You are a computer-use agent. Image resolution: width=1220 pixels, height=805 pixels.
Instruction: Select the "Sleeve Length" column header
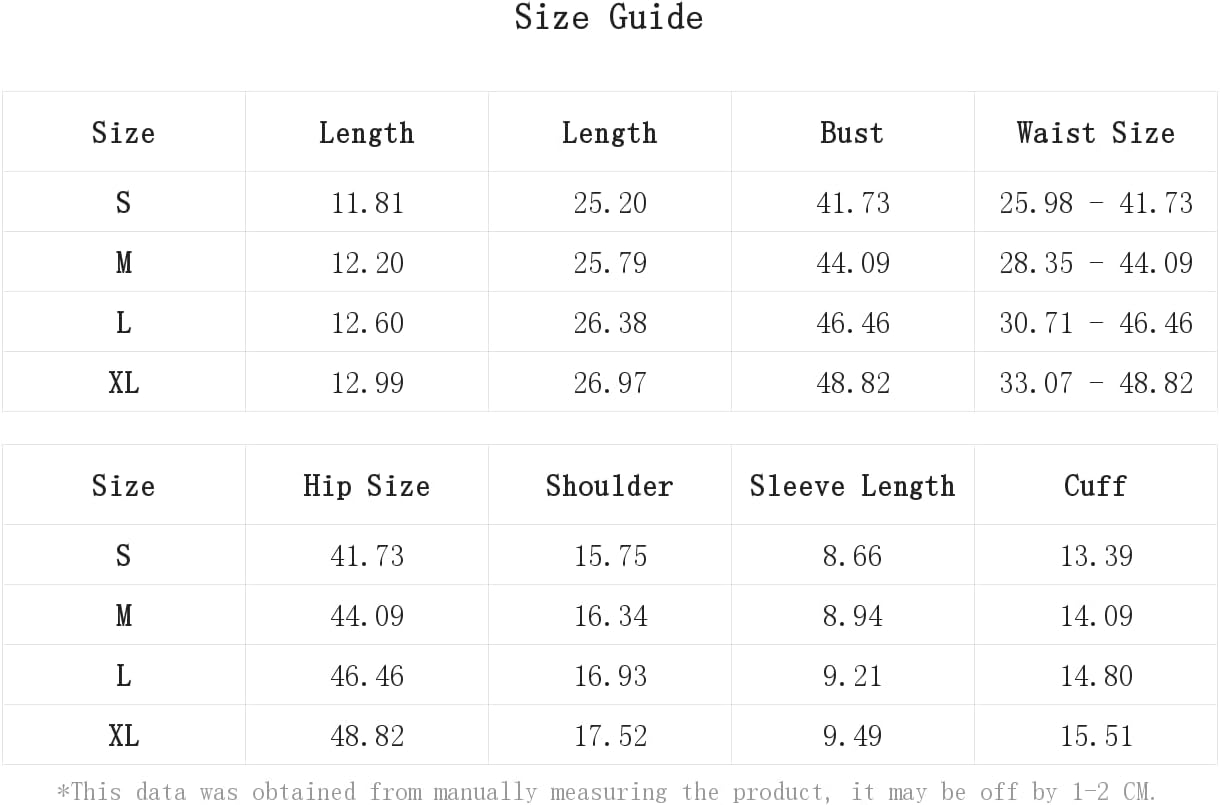pyautogui.click(x=852, y=486)
